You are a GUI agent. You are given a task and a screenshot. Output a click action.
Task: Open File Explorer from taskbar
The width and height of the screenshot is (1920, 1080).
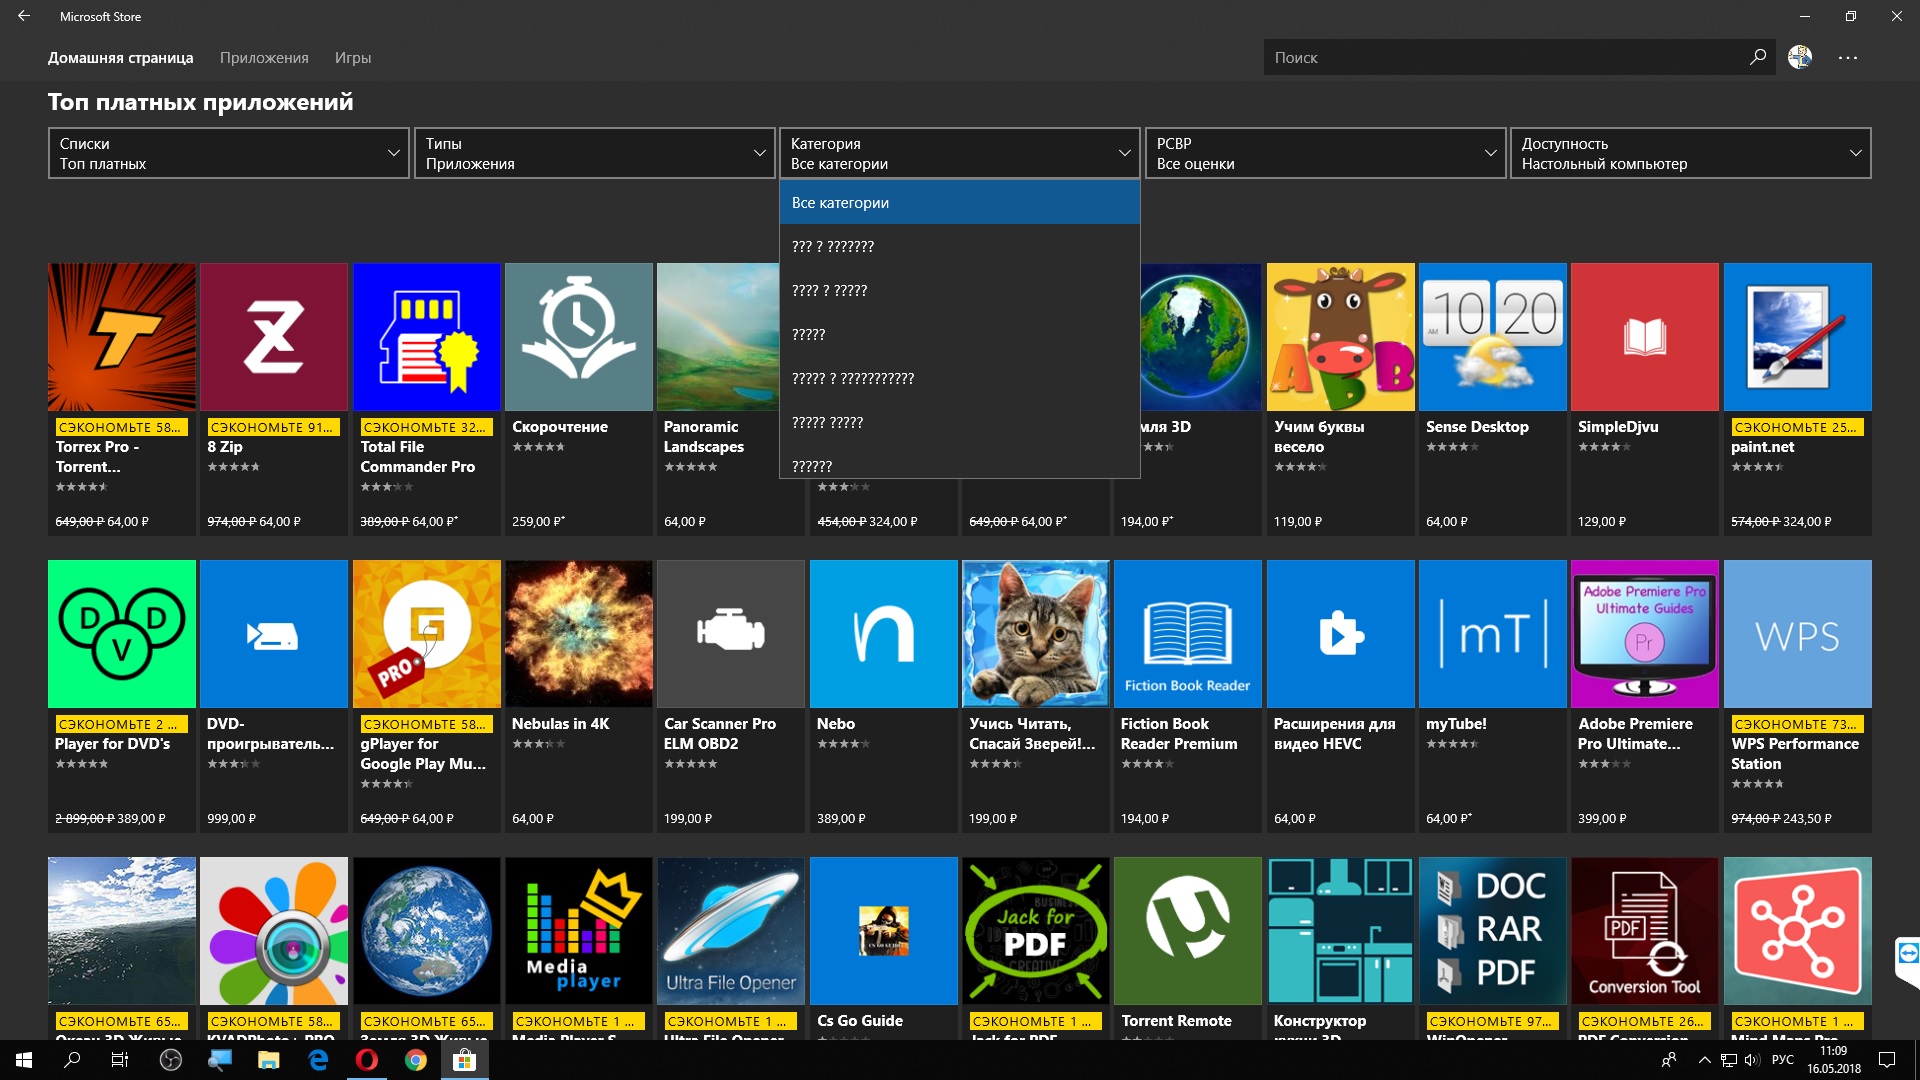(269, 1060)
